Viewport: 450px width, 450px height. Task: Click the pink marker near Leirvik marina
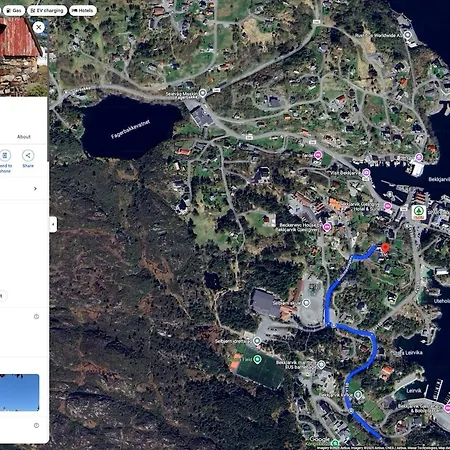click(447, 407)
